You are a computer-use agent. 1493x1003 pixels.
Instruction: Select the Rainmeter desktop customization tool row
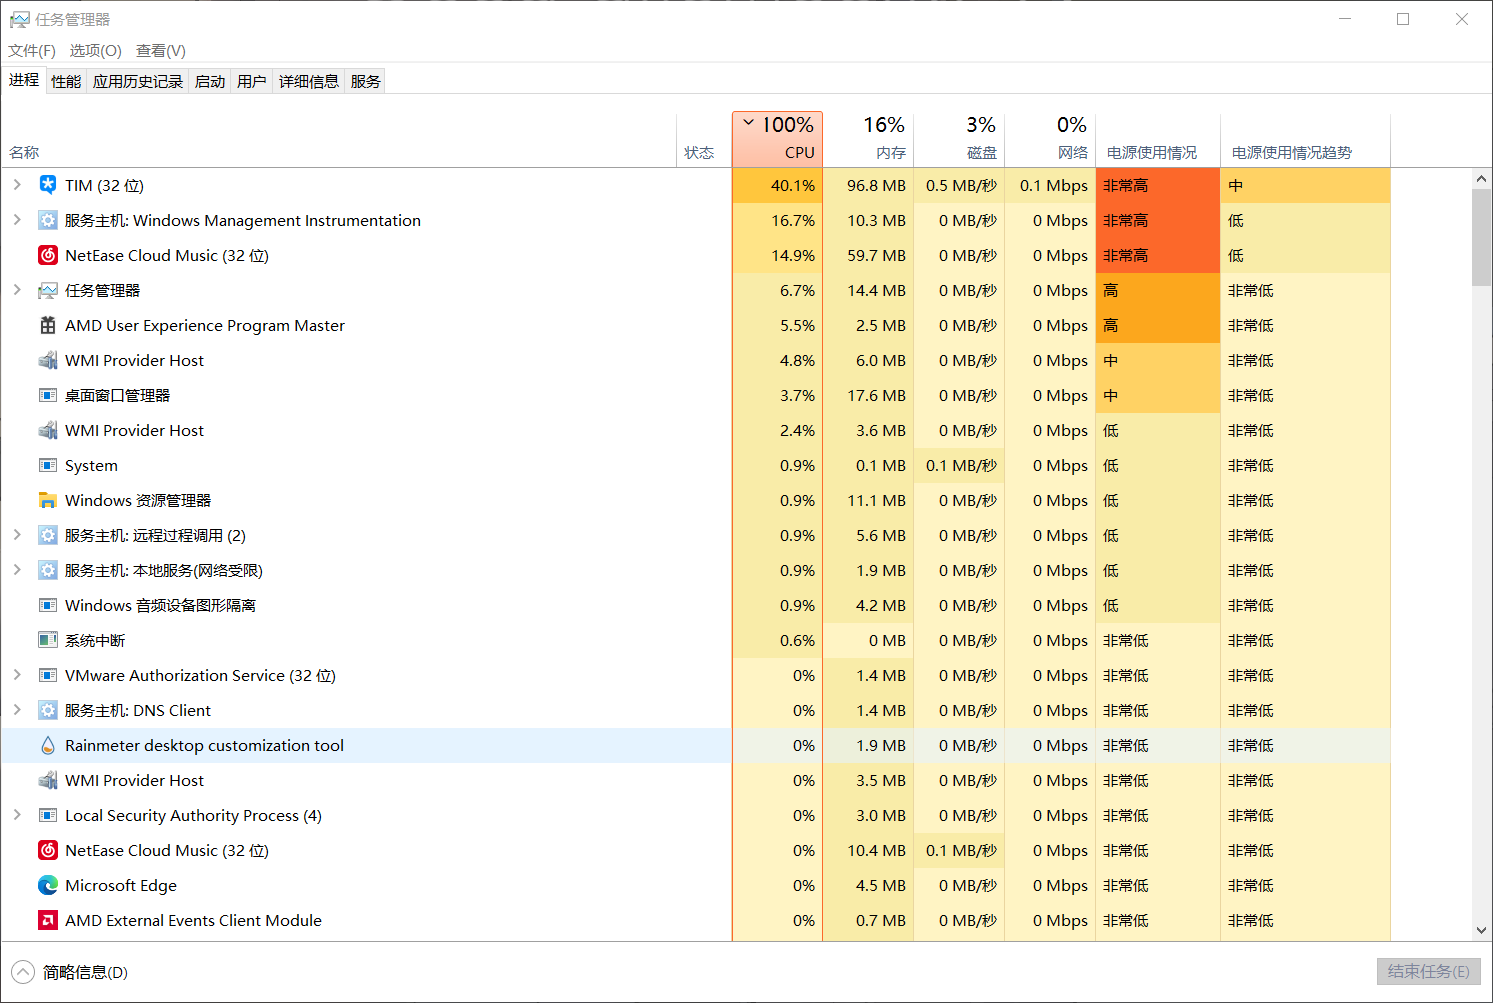pyautogui.click(x=696, y=745)
